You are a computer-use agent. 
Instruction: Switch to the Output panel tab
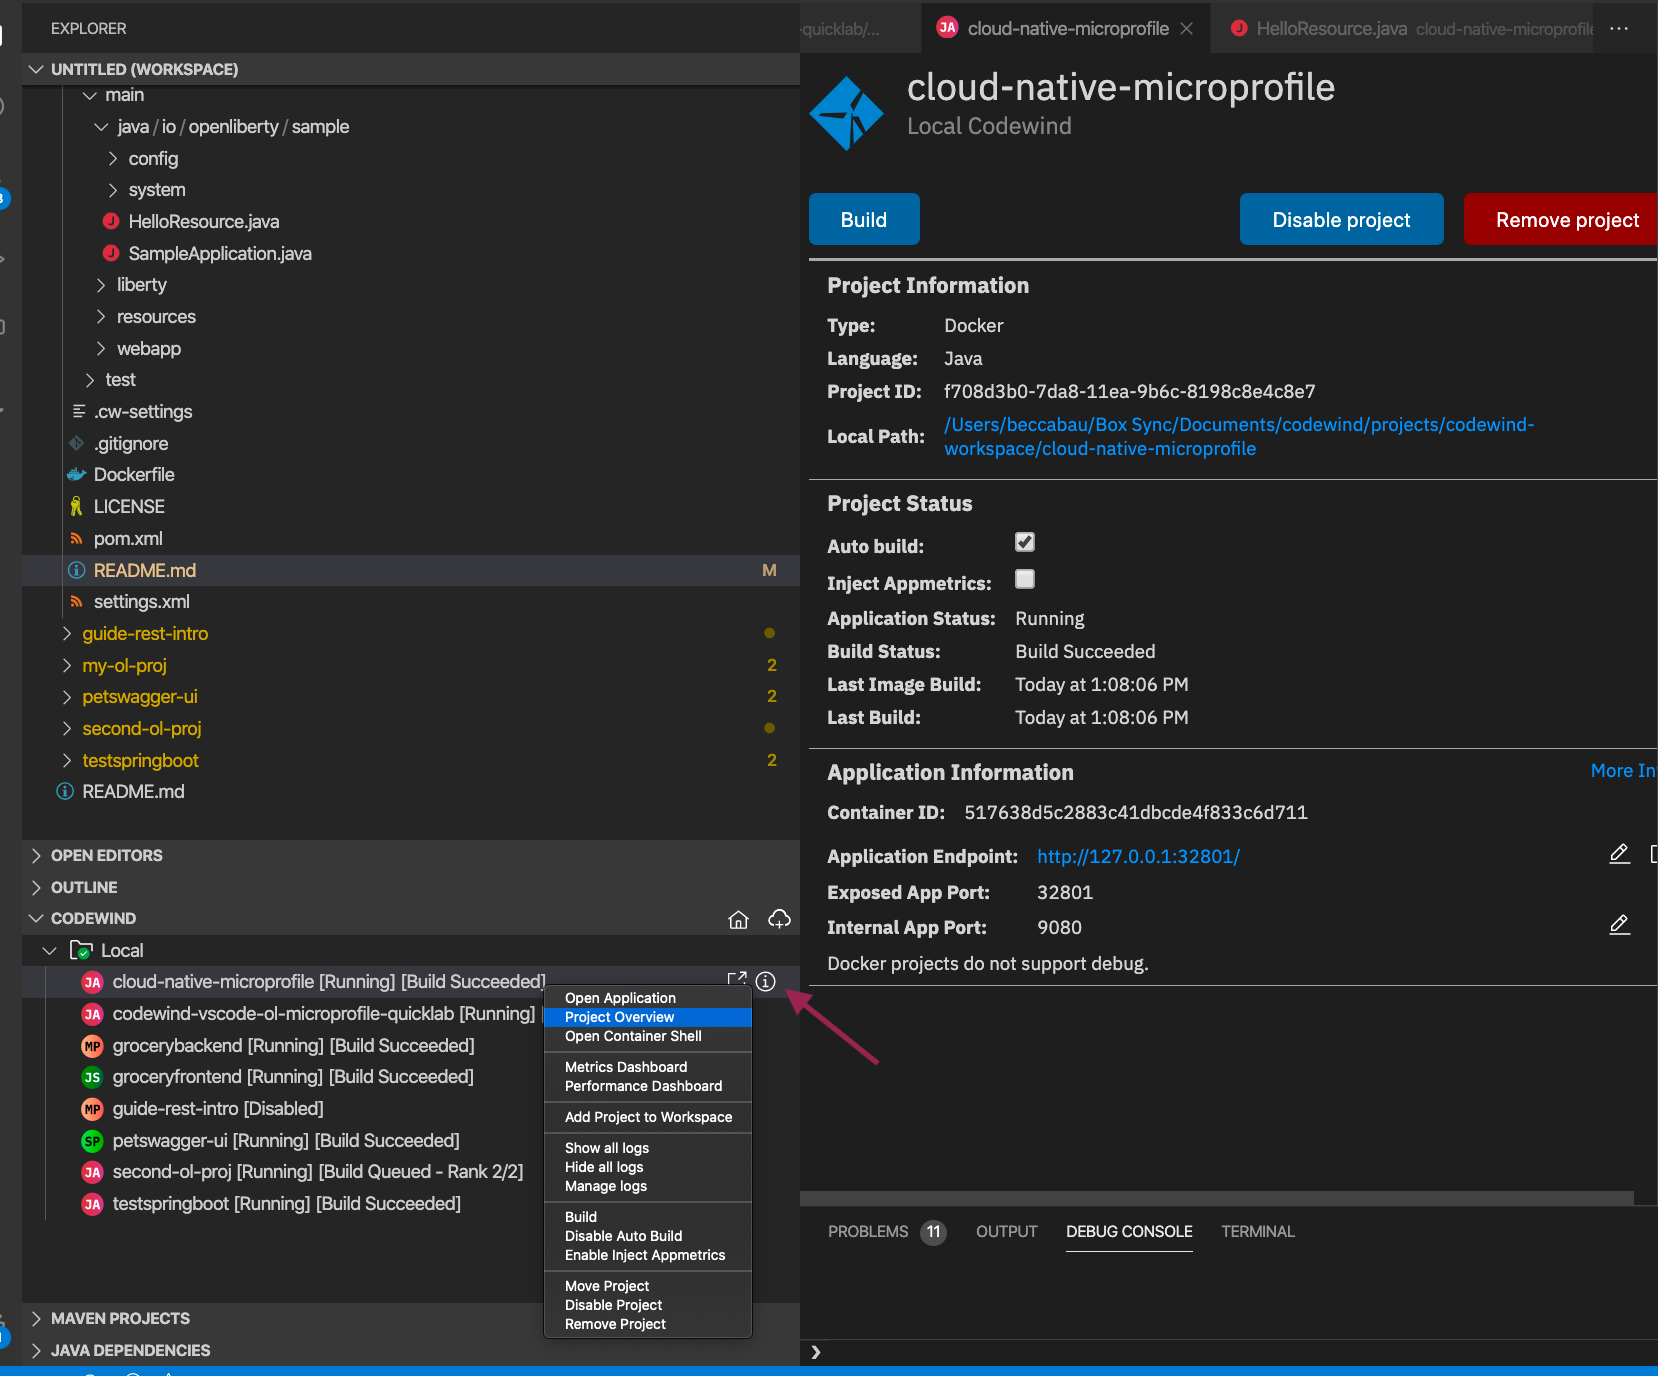1006,1231
